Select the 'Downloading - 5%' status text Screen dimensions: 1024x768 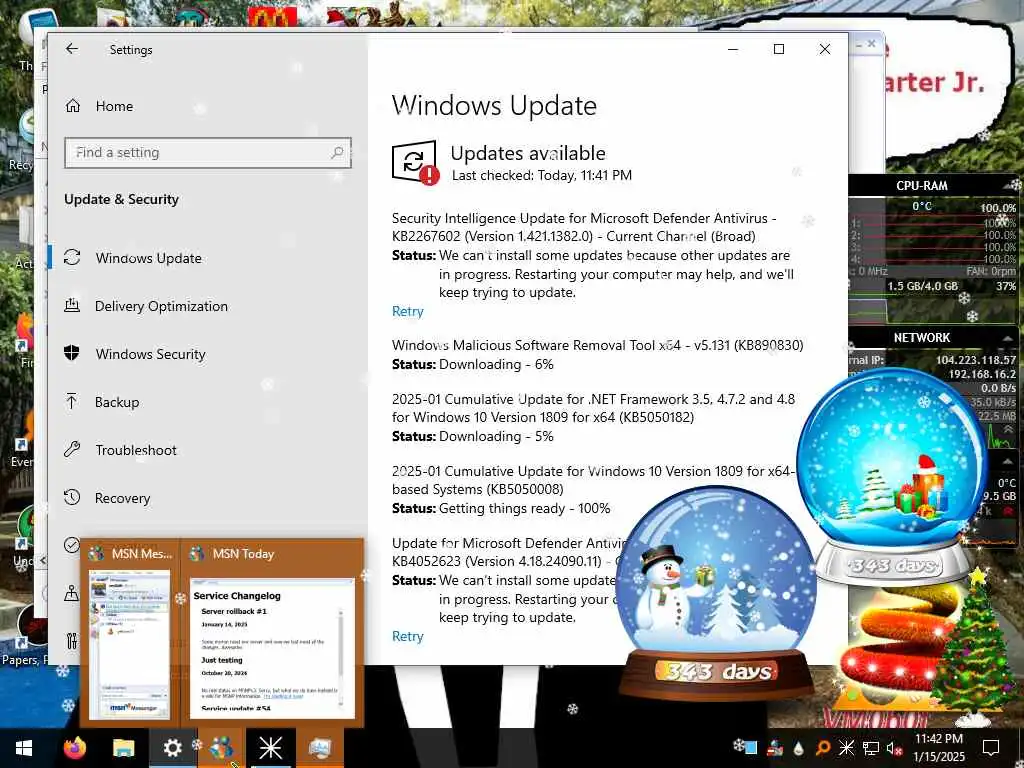pyautogui.click(x=496, y=436)
